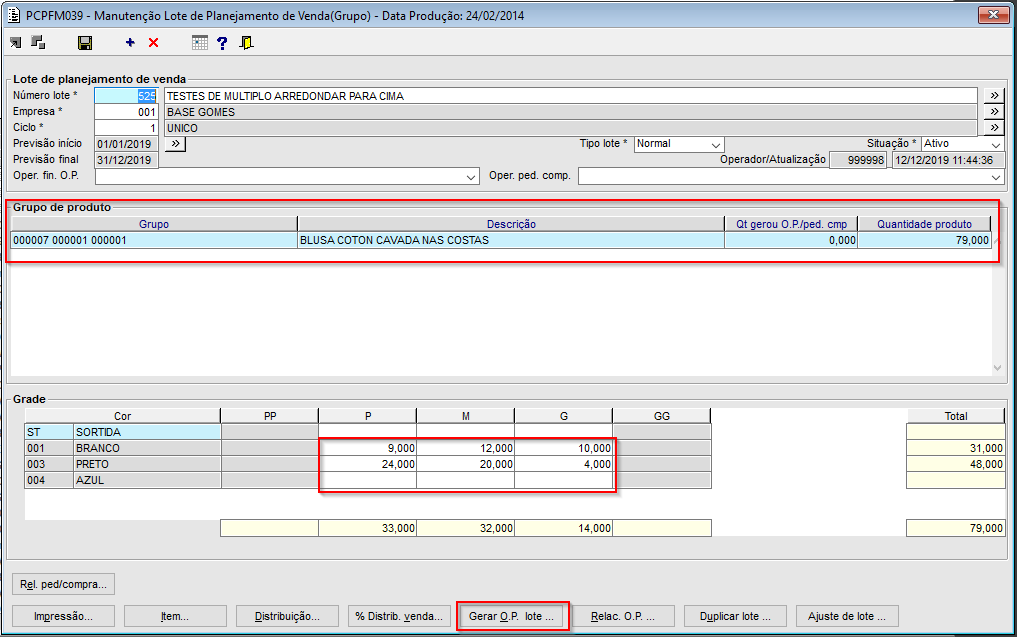
Task: Click the Número lote field with 525
Action: 126,96
